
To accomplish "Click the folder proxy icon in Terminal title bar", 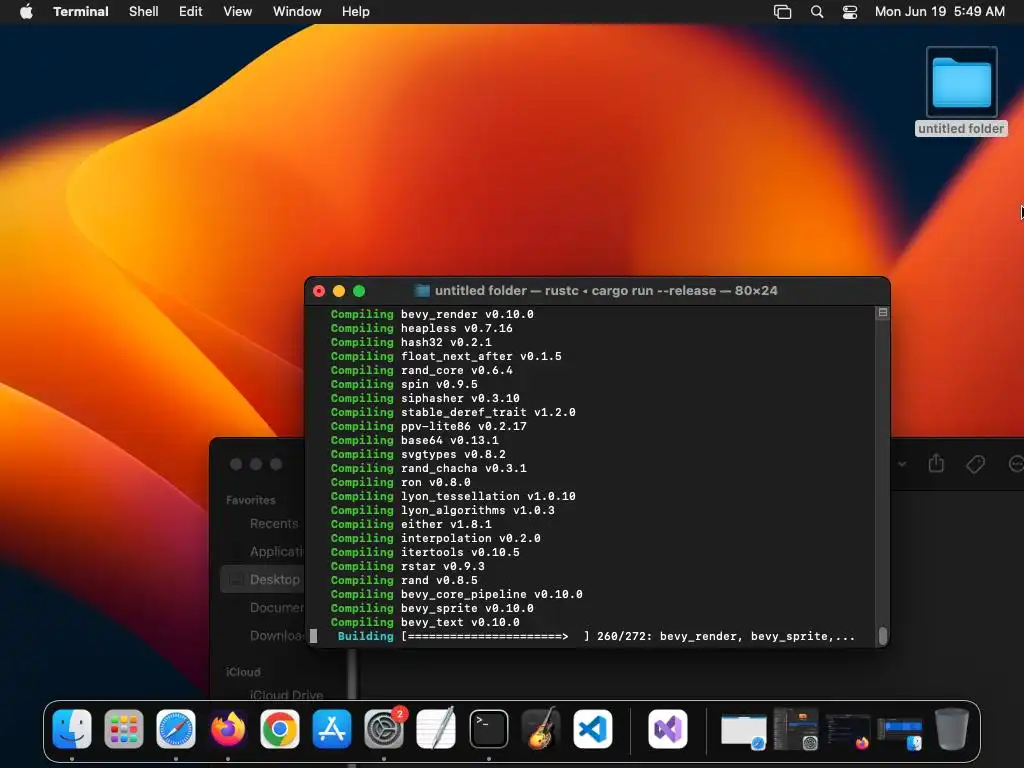I will tap(423, 291).
